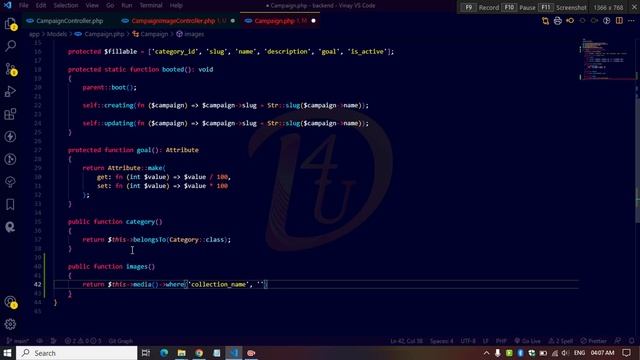This screenshot has width=640, height=360.
Task: Open File Explorer from taskbar
Action: 182,353
